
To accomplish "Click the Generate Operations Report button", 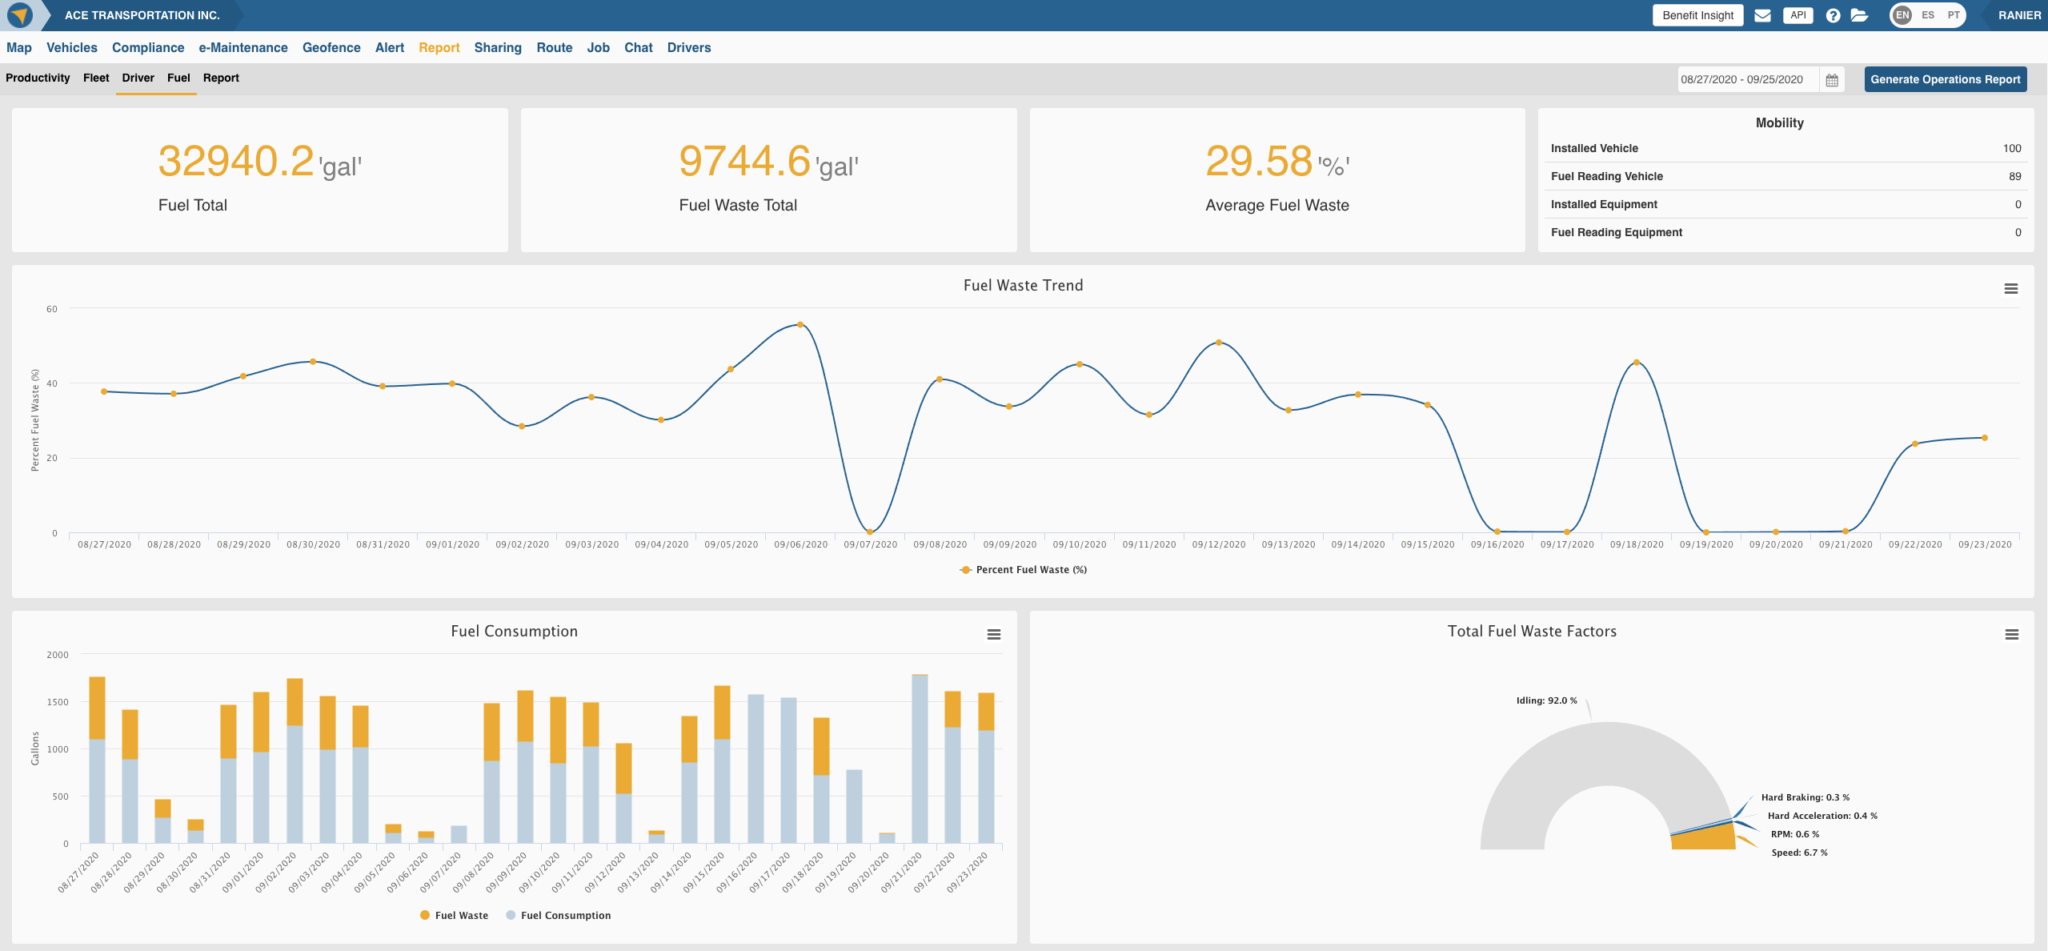I will (x=1944, y=79).
